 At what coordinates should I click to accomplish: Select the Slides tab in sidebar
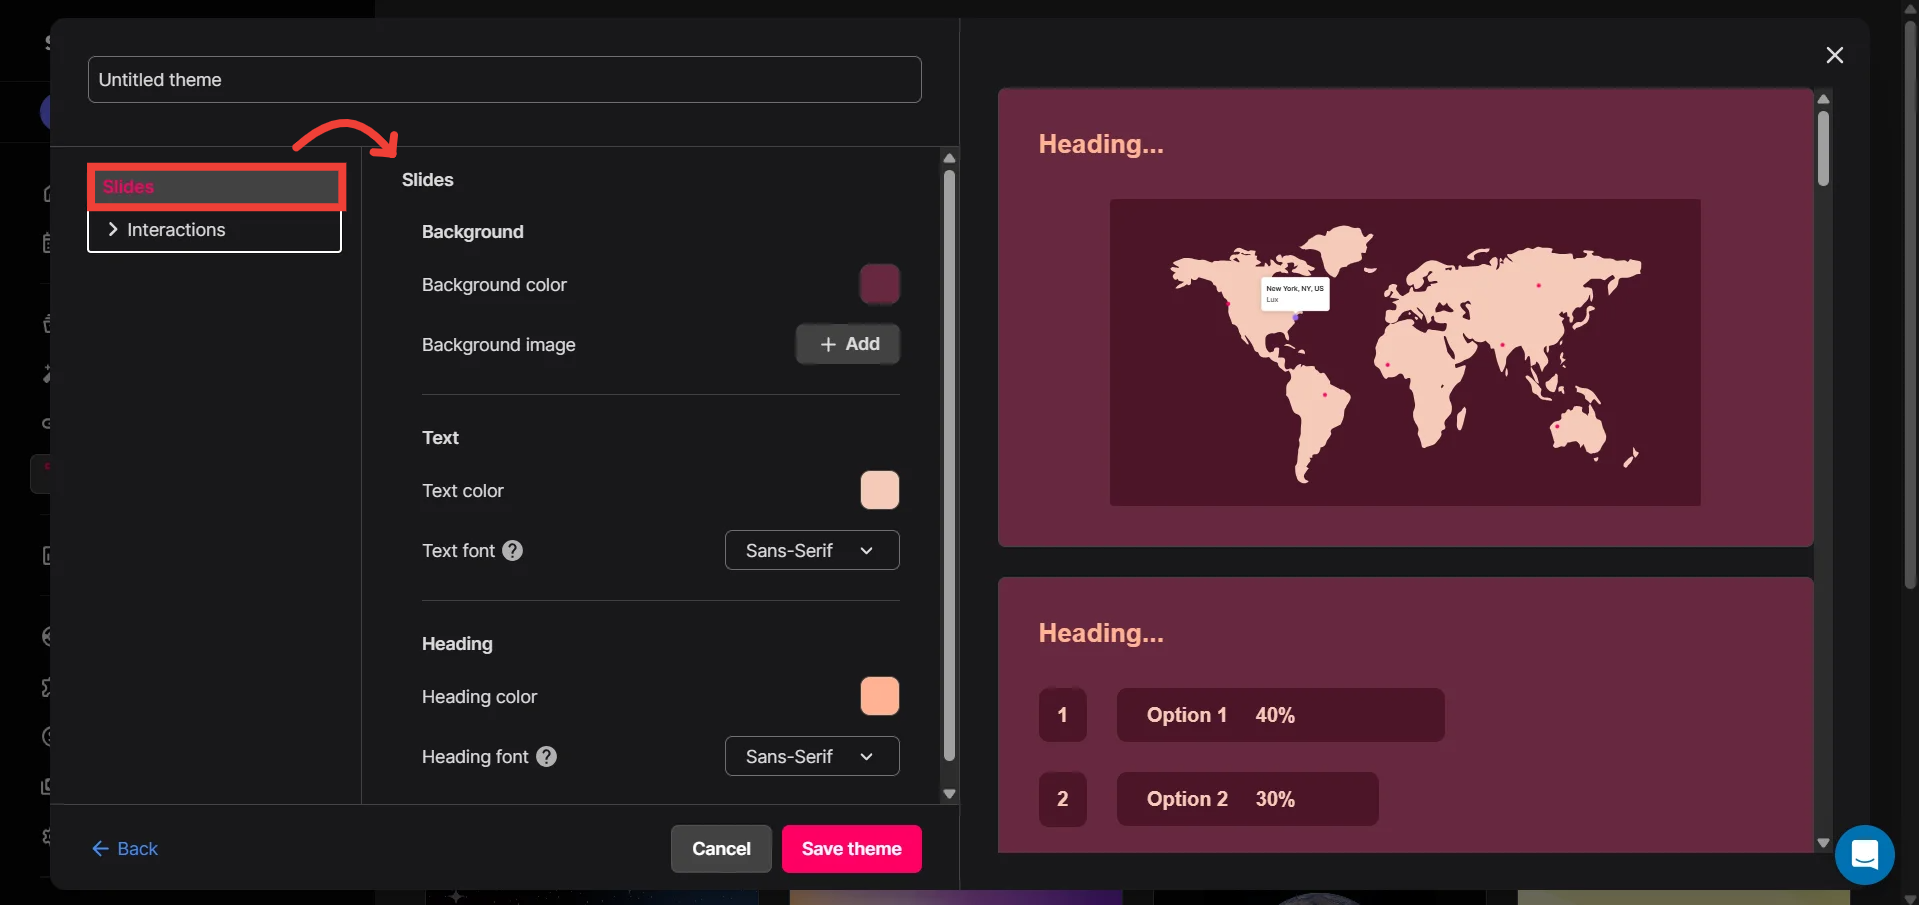216,187
